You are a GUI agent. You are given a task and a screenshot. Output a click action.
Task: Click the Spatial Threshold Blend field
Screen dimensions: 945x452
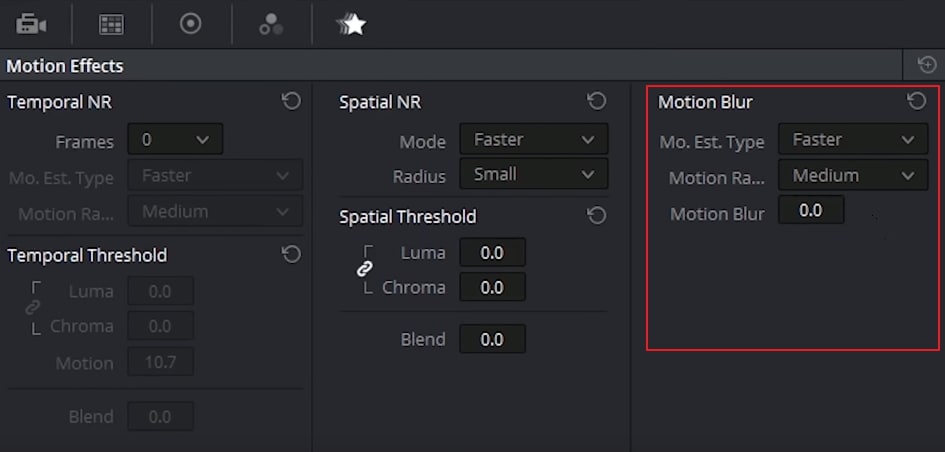pos(492,339)
